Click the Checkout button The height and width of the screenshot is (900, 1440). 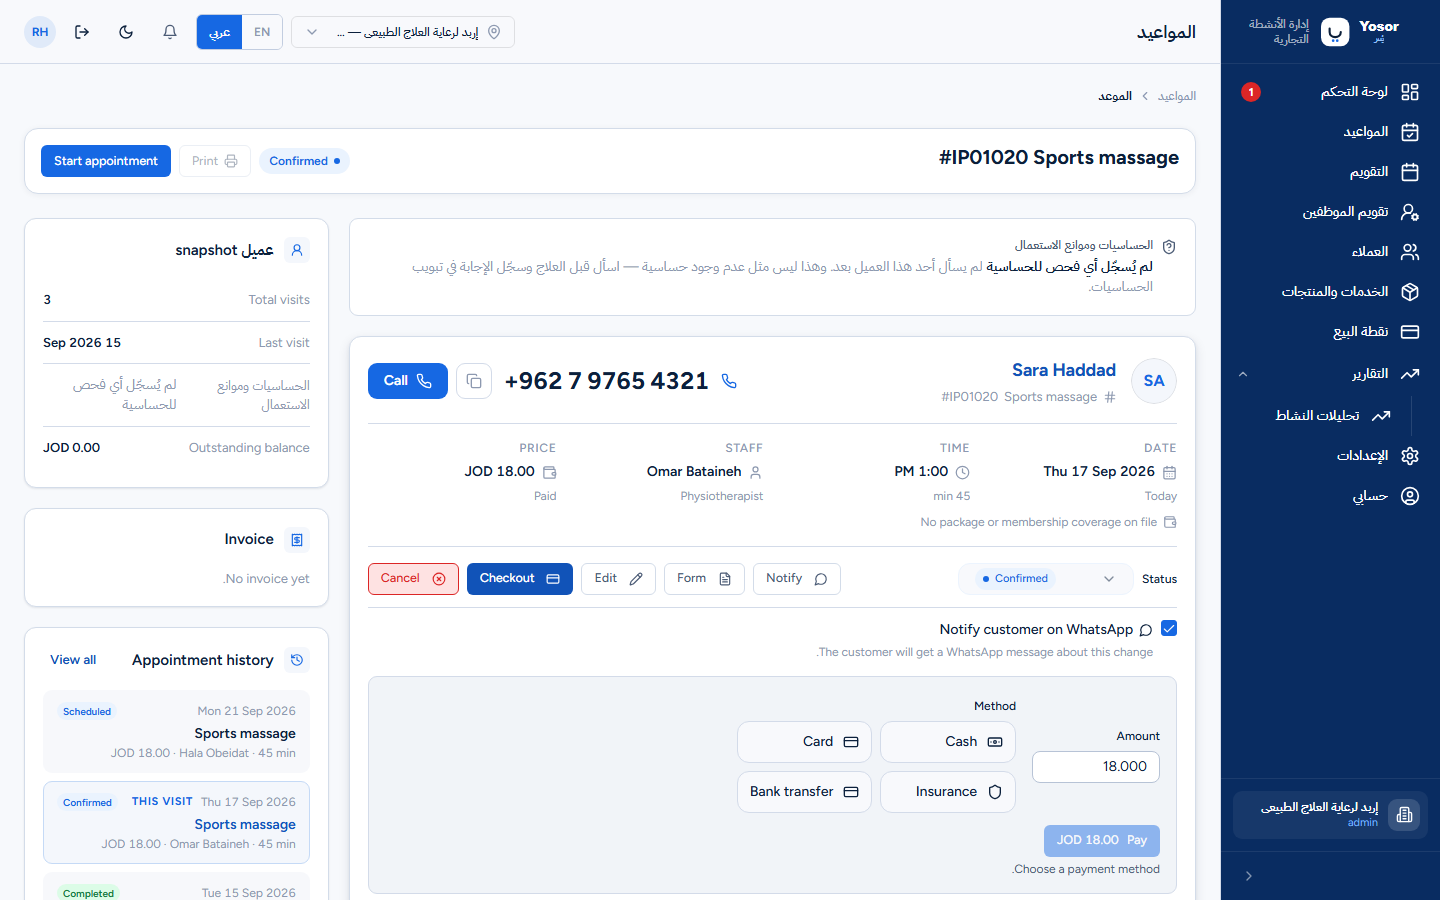[x=520, y=579]
